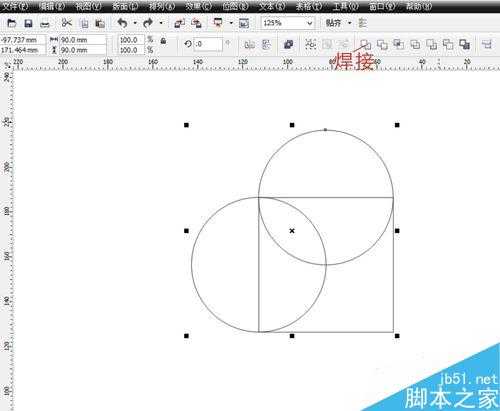500x411 pixels.
Task: Click the horizontal scale factor field 100.0
Action: point(131,40)
